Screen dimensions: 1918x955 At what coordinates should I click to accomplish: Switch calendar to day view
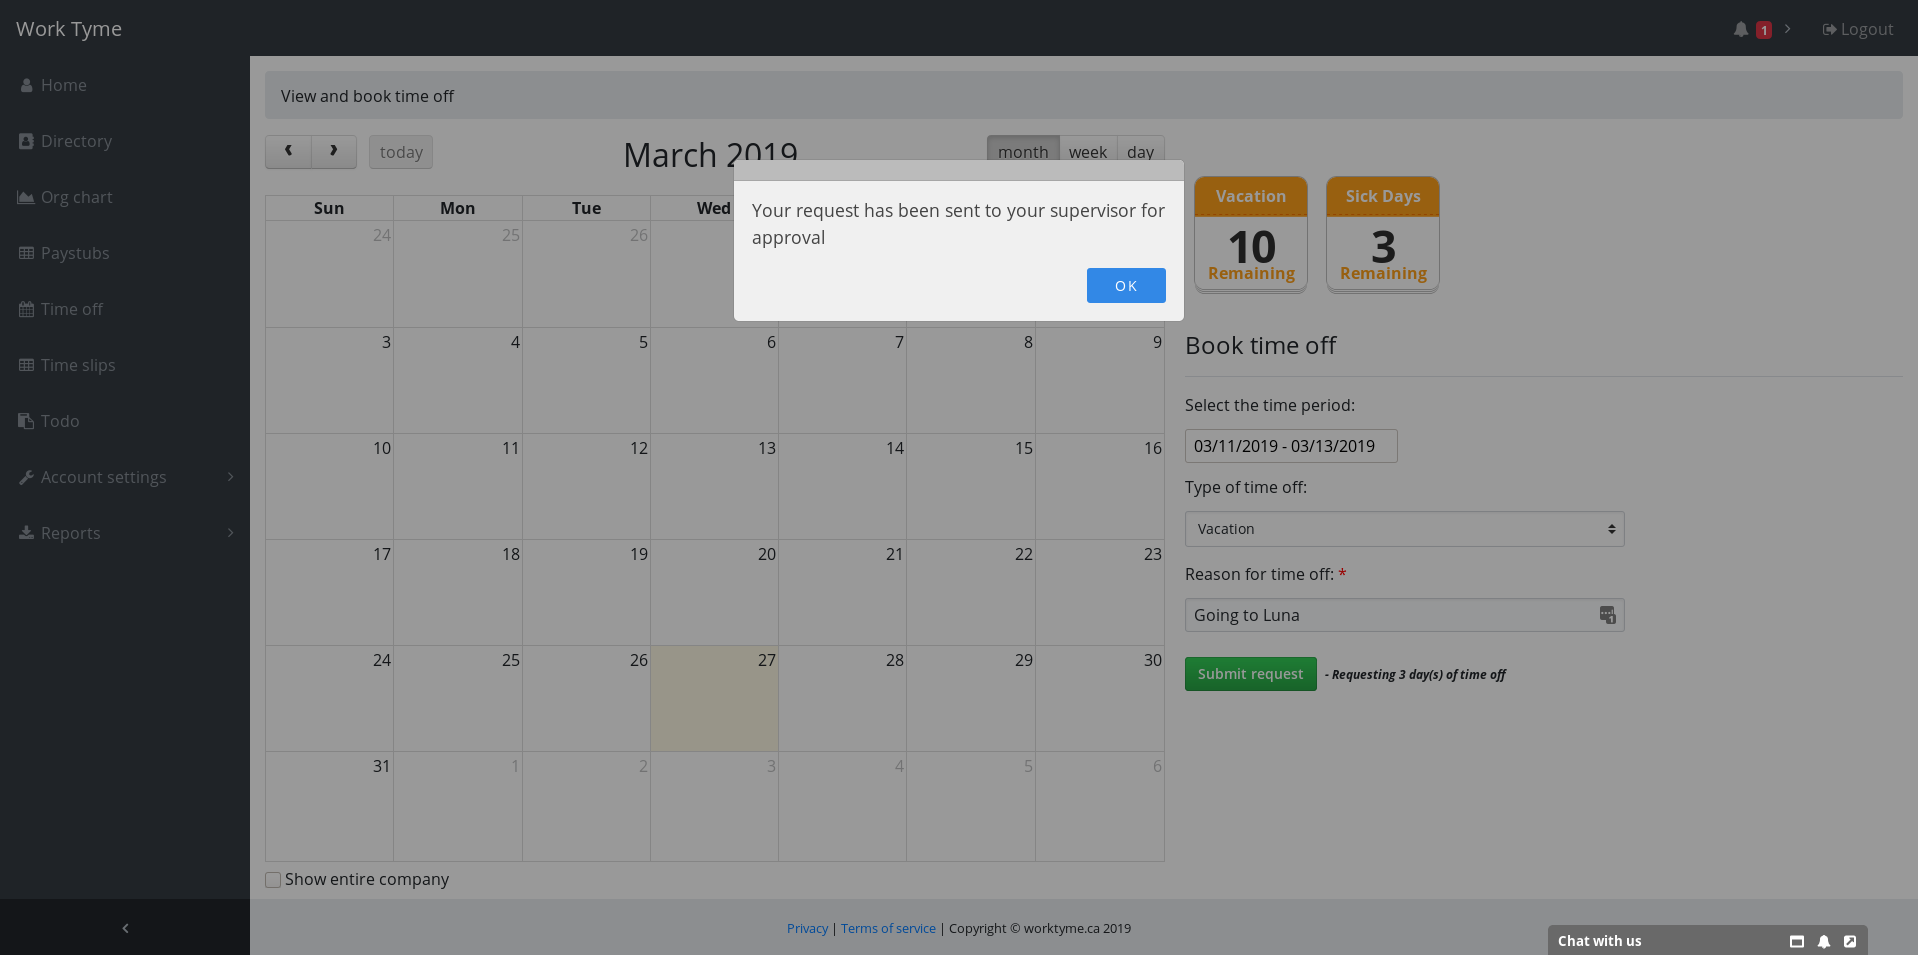[x=1140, y=151]
